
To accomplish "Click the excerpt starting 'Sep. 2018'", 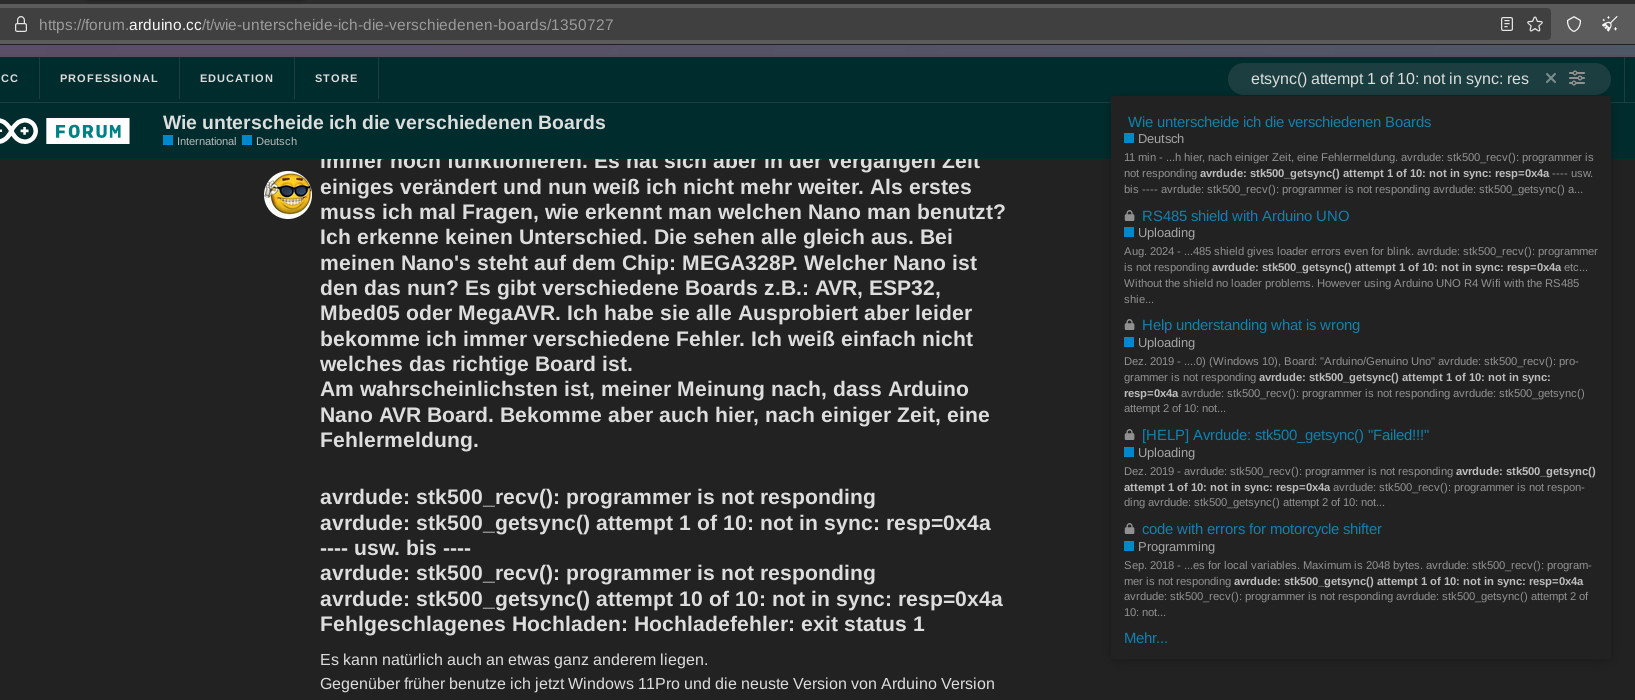I will (x=1358, y=589).
